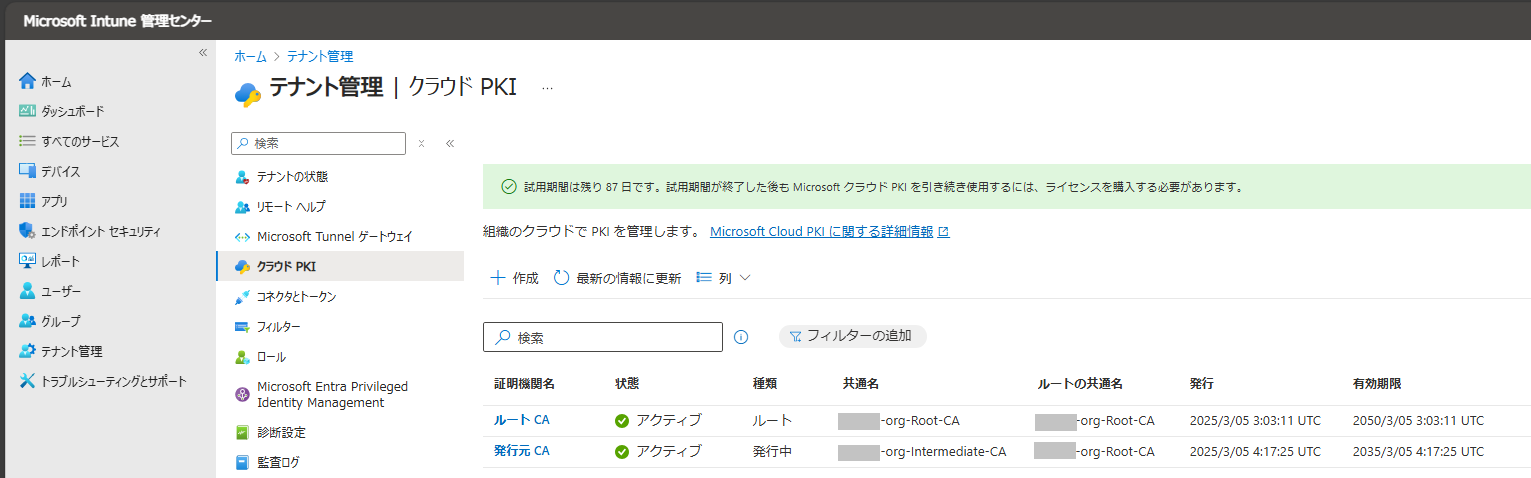Click フィルターの追加 button
The width and height of the screenshot is (1531, 478).
click(x=852, y=336)
